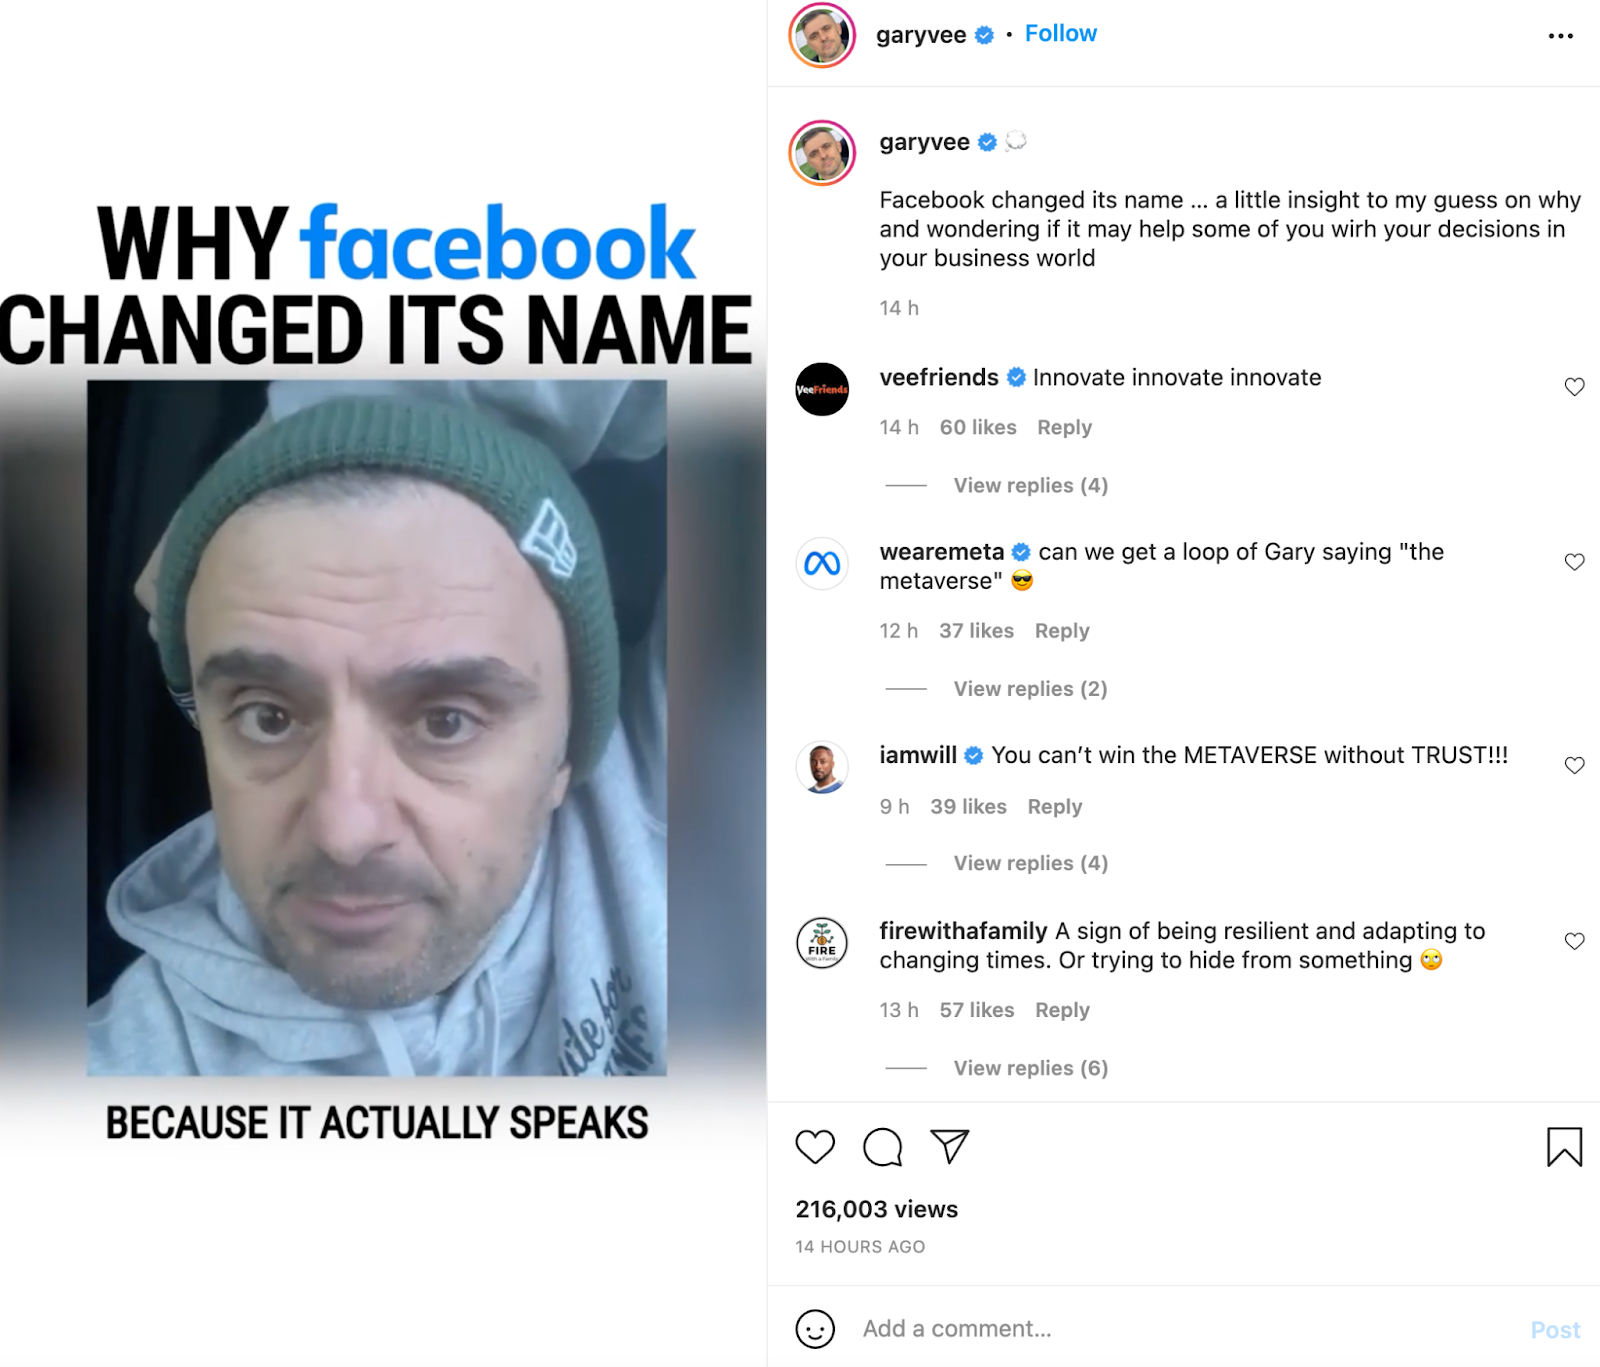Open veefriends profile avatar
Viewport: 1600px width, 1367px height.
point(822,389)
